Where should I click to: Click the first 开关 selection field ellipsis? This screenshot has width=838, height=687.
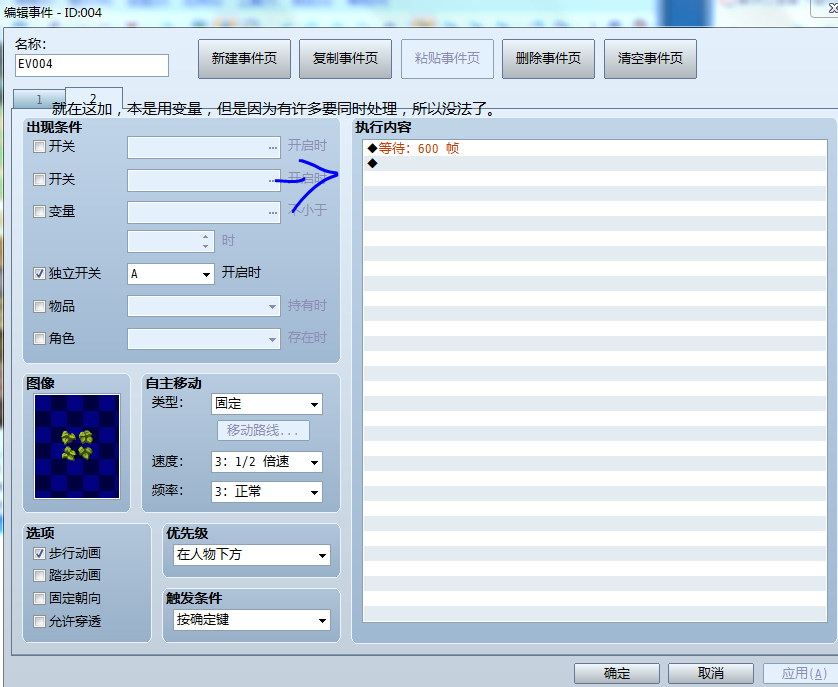273,148
